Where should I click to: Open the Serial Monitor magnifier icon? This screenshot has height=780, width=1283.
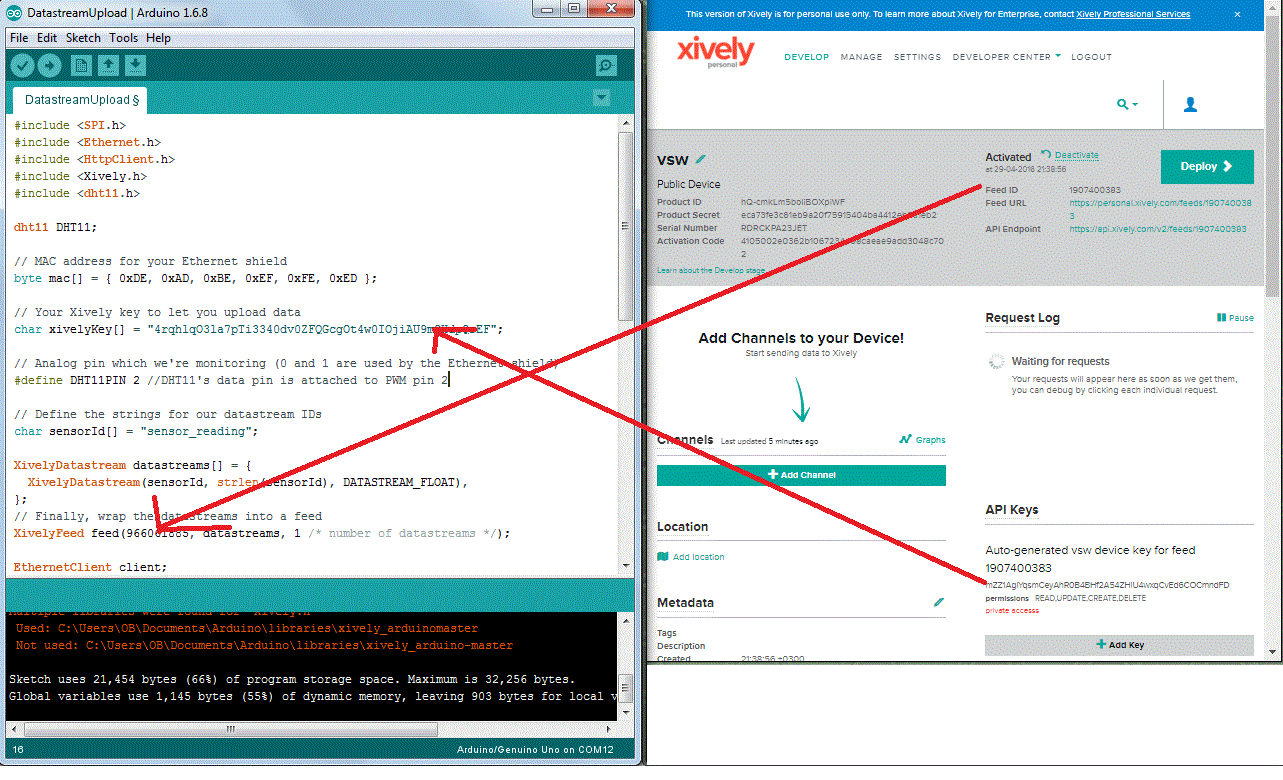pos(606,66)
